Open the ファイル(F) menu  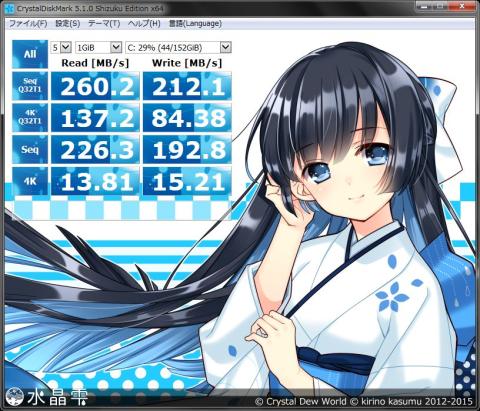(x=28, y=24)
